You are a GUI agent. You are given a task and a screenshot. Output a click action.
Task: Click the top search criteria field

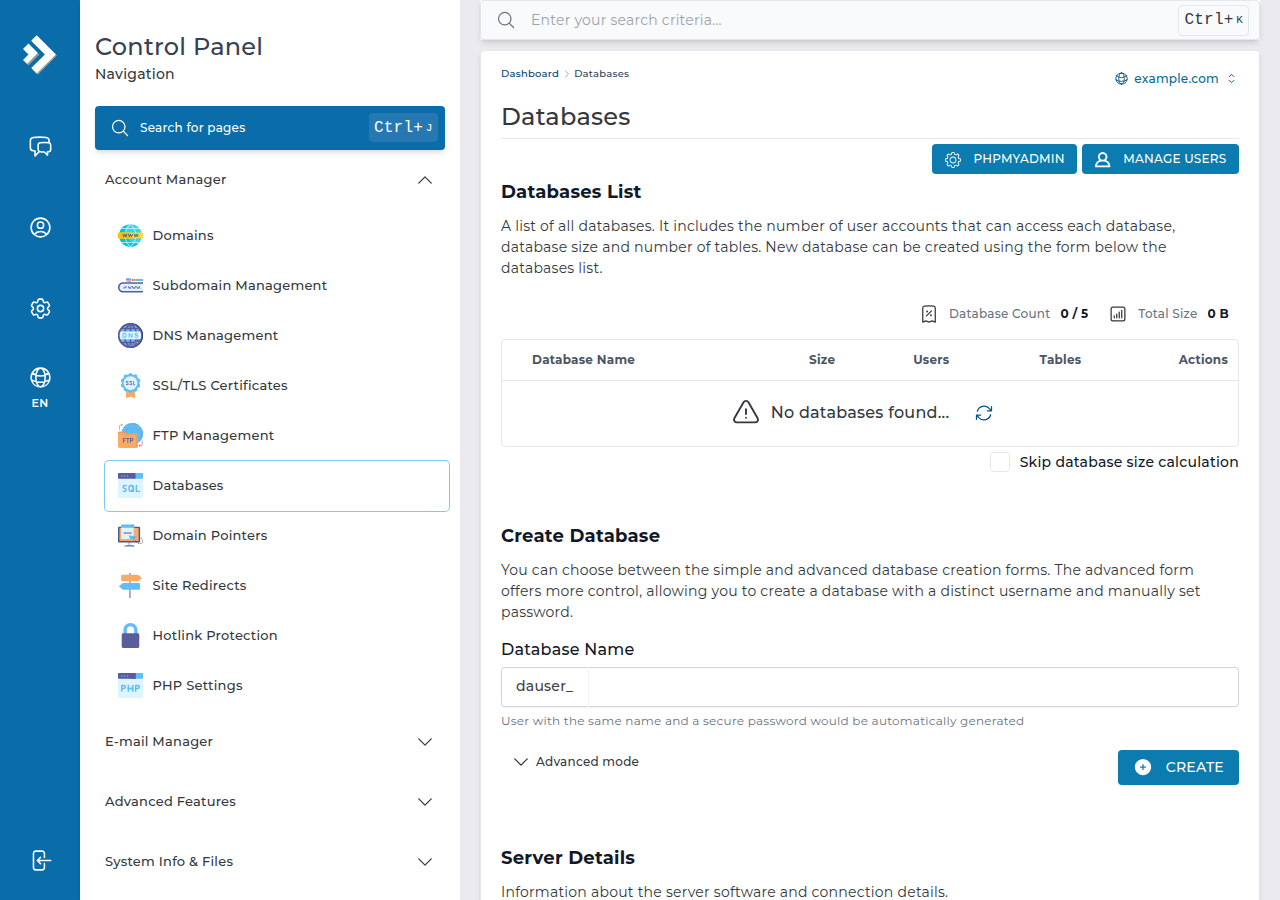850,20
